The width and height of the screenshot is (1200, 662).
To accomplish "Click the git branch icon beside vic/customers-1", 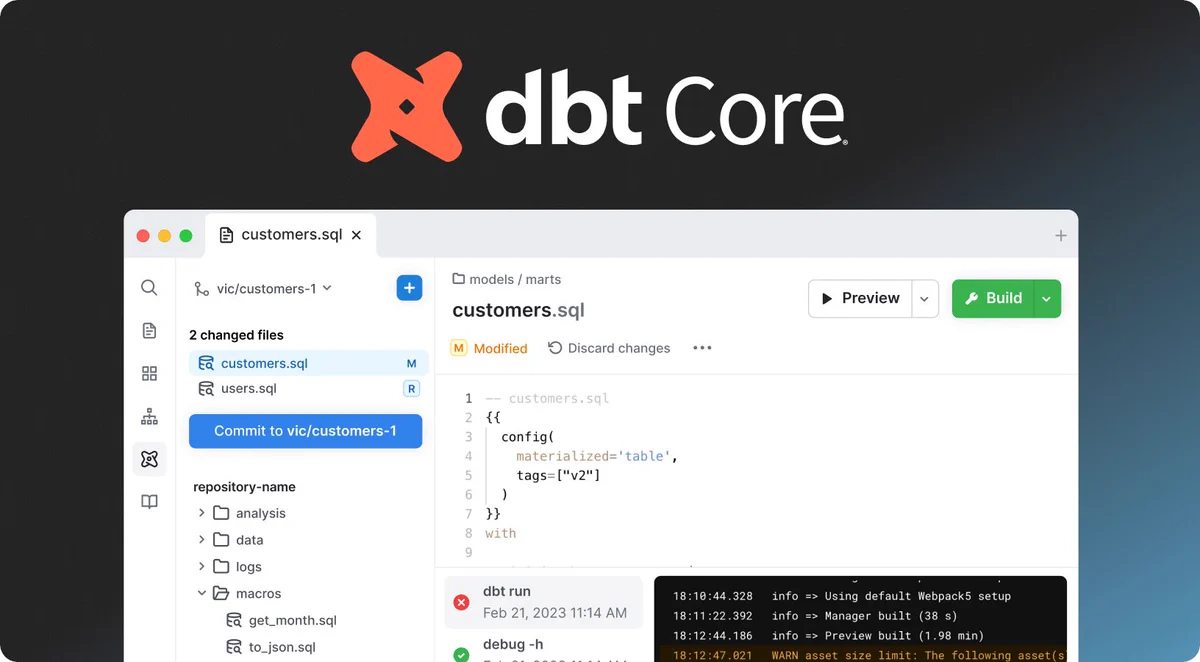I will [202, 289].
